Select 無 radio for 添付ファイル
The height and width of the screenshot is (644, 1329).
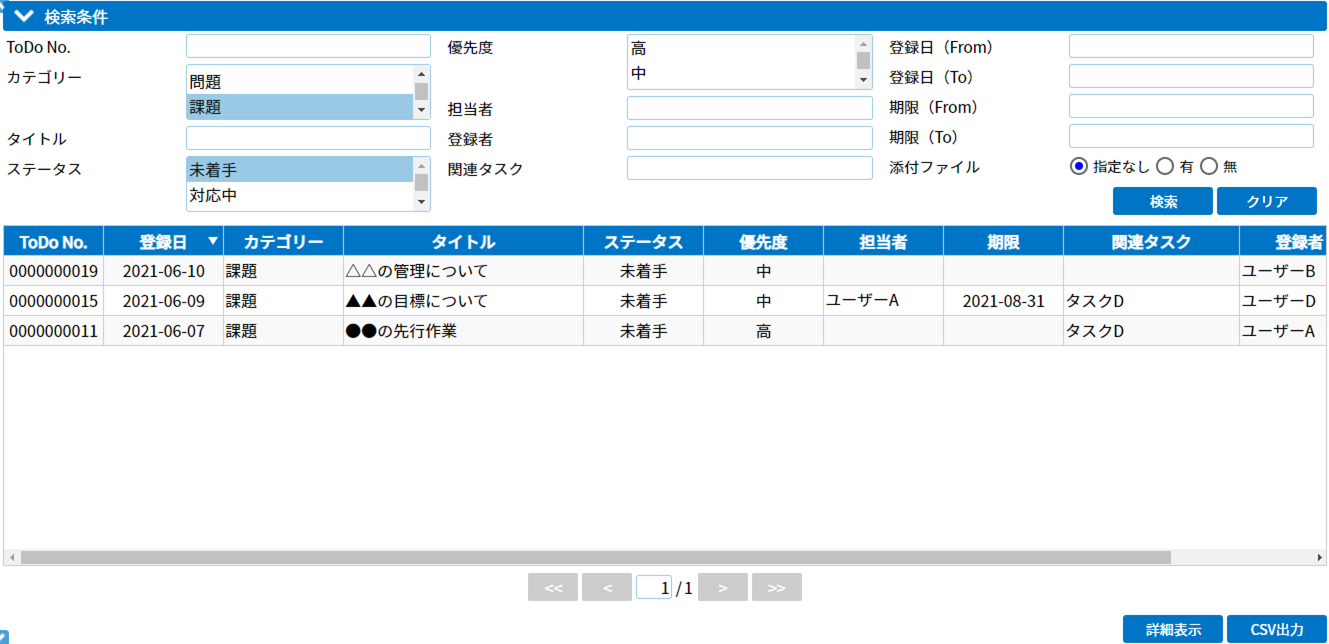pos(1209,167)
